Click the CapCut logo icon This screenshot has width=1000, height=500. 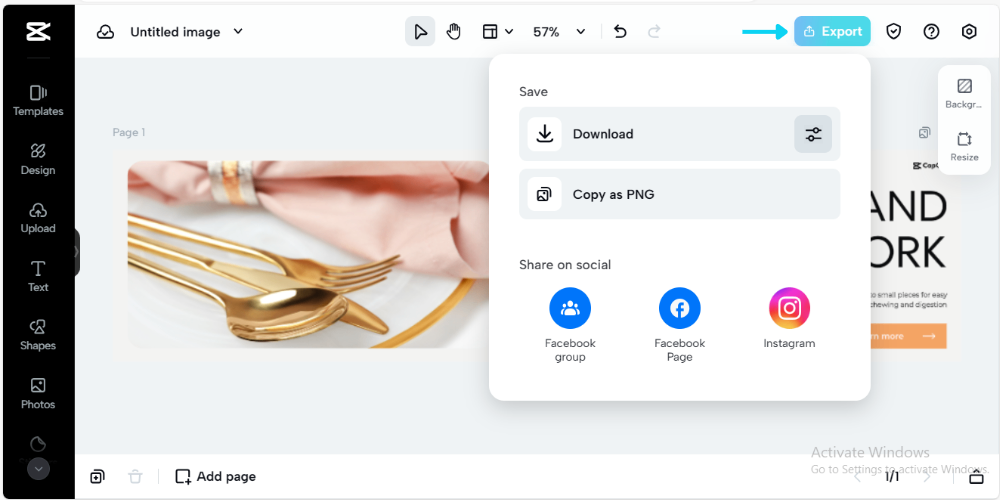[38, 31]
